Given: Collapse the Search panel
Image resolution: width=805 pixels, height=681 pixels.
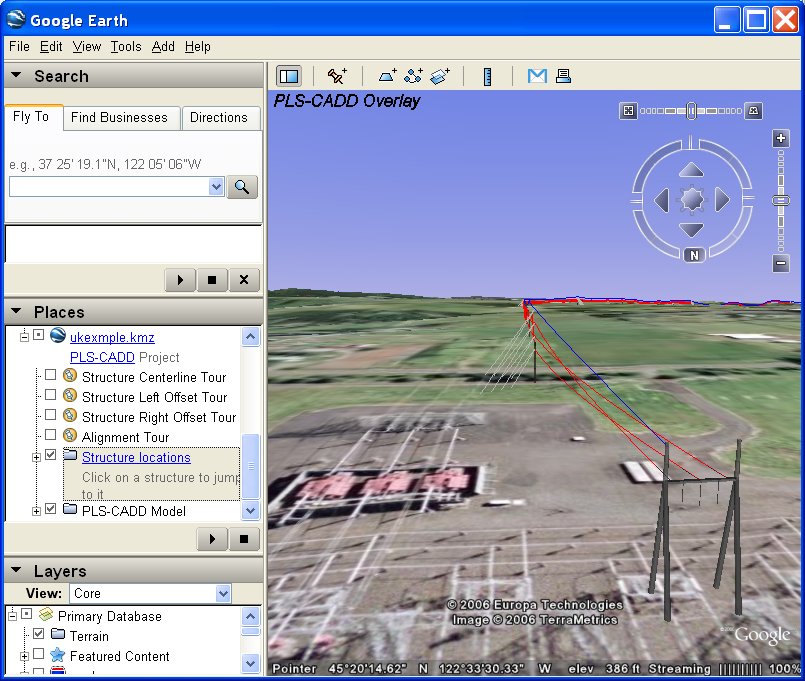Looking at the screenshot, I should (16, 75).
